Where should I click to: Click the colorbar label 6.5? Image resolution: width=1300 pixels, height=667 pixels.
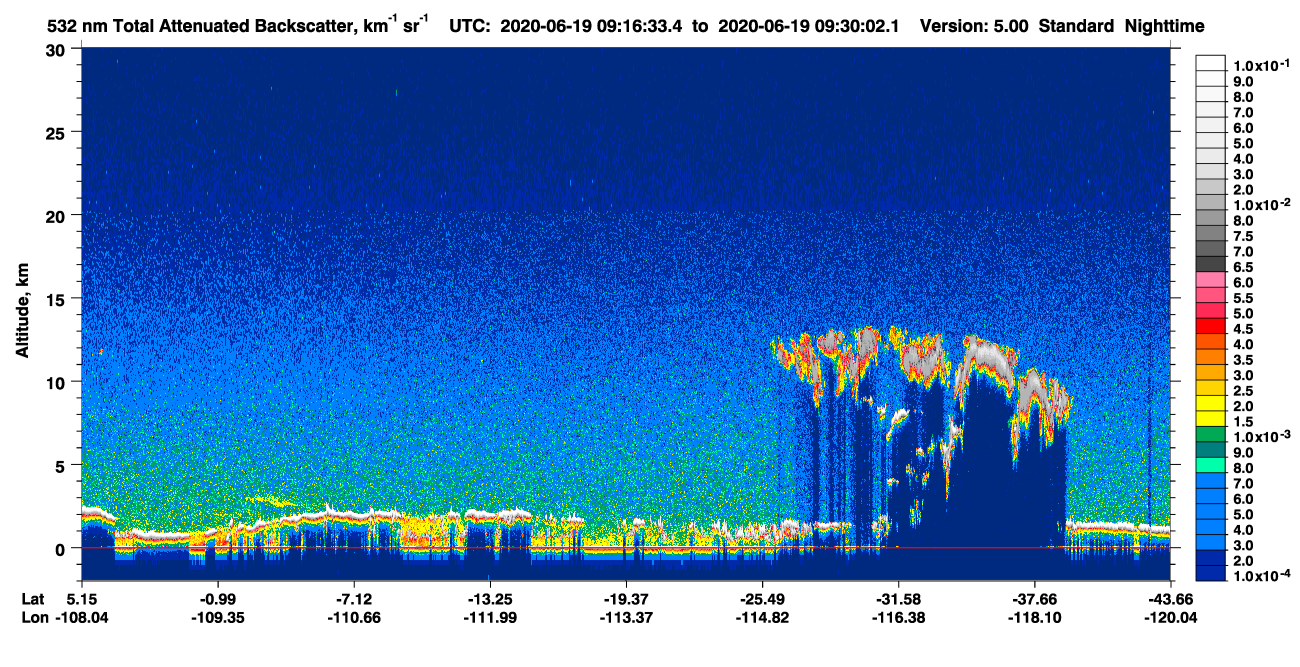pos(1243,267)
